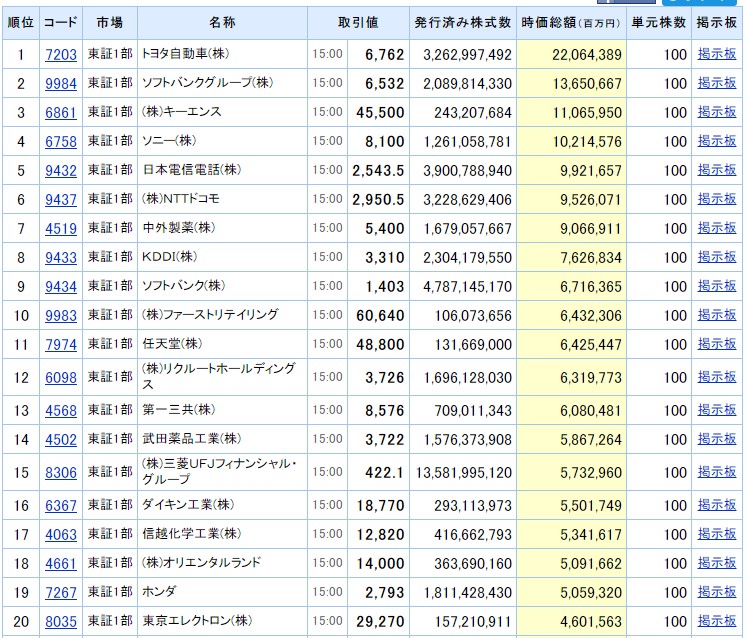Click the 掲示板 link for Toyota row
The width and height of the screenshot is (747, 638).
coord(717,54)
